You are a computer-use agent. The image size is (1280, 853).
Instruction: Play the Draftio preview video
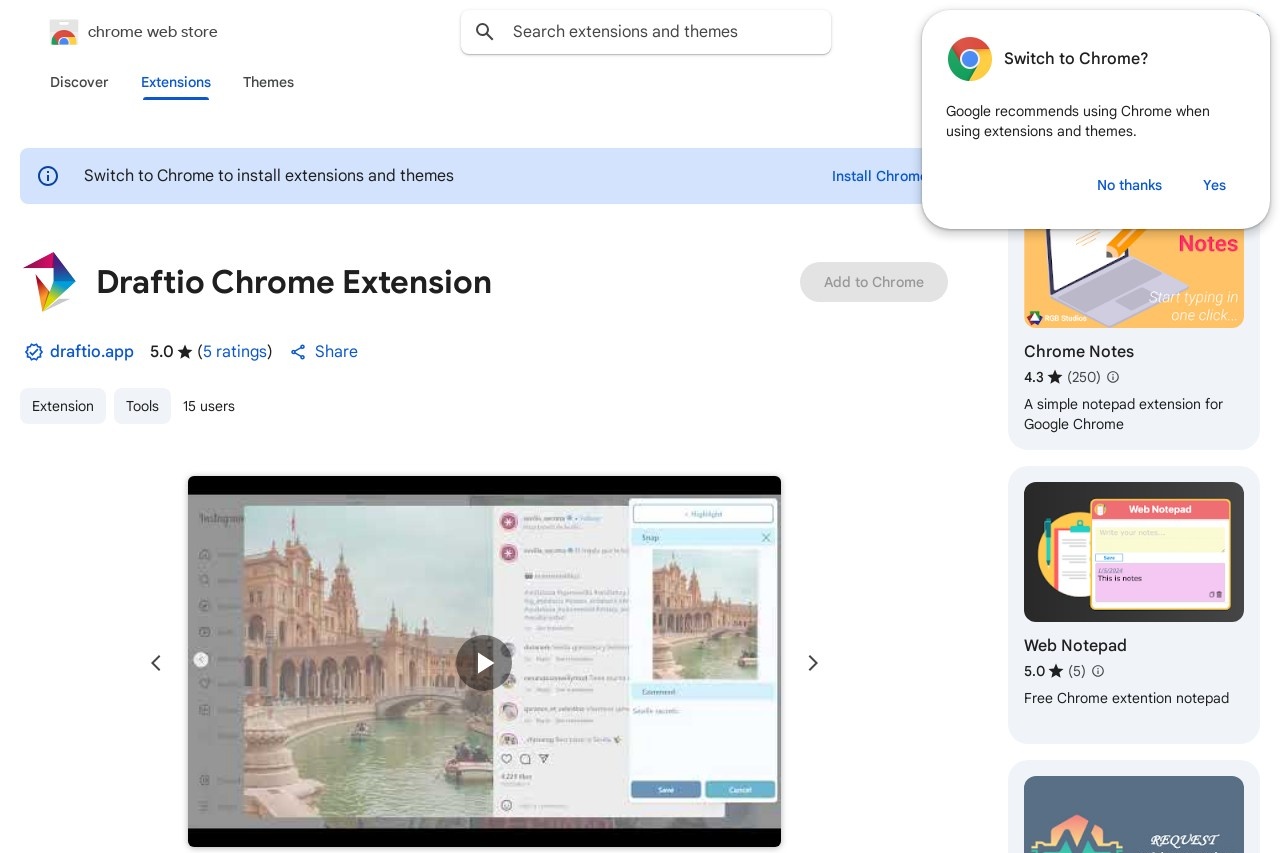coord(484,663)
